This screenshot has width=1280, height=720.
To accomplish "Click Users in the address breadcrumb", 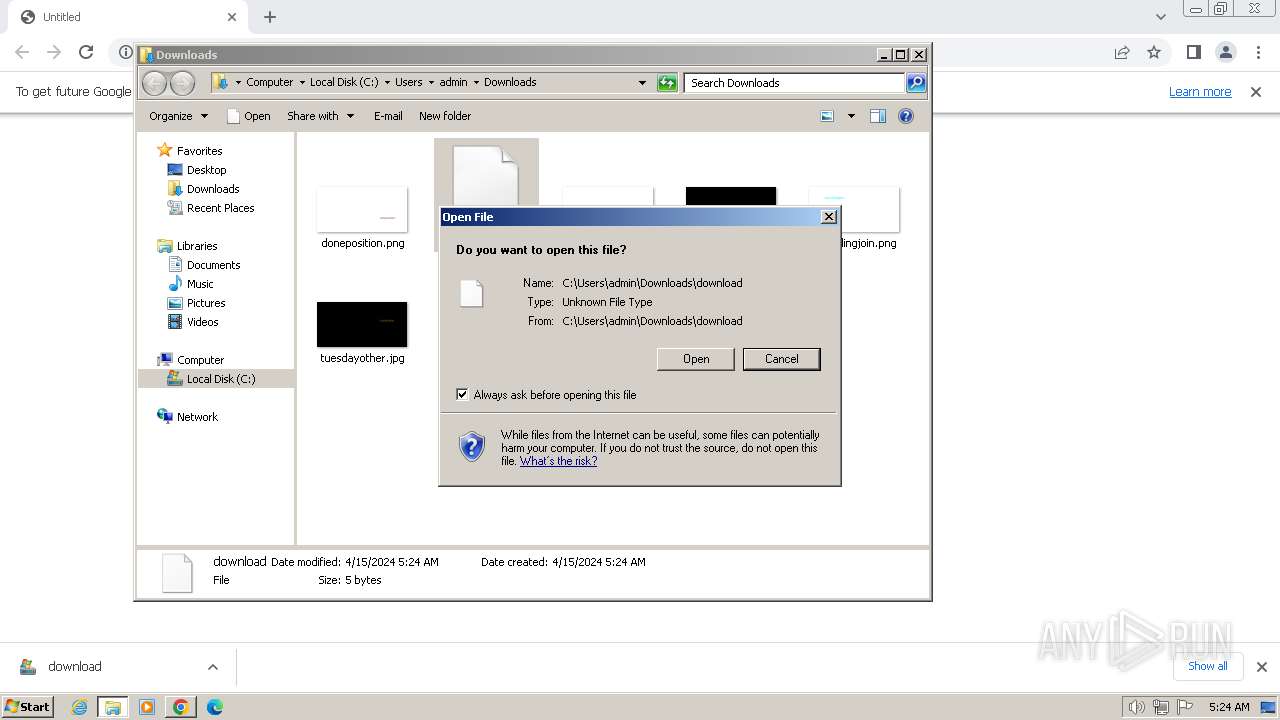I will [x=408, y=83].
